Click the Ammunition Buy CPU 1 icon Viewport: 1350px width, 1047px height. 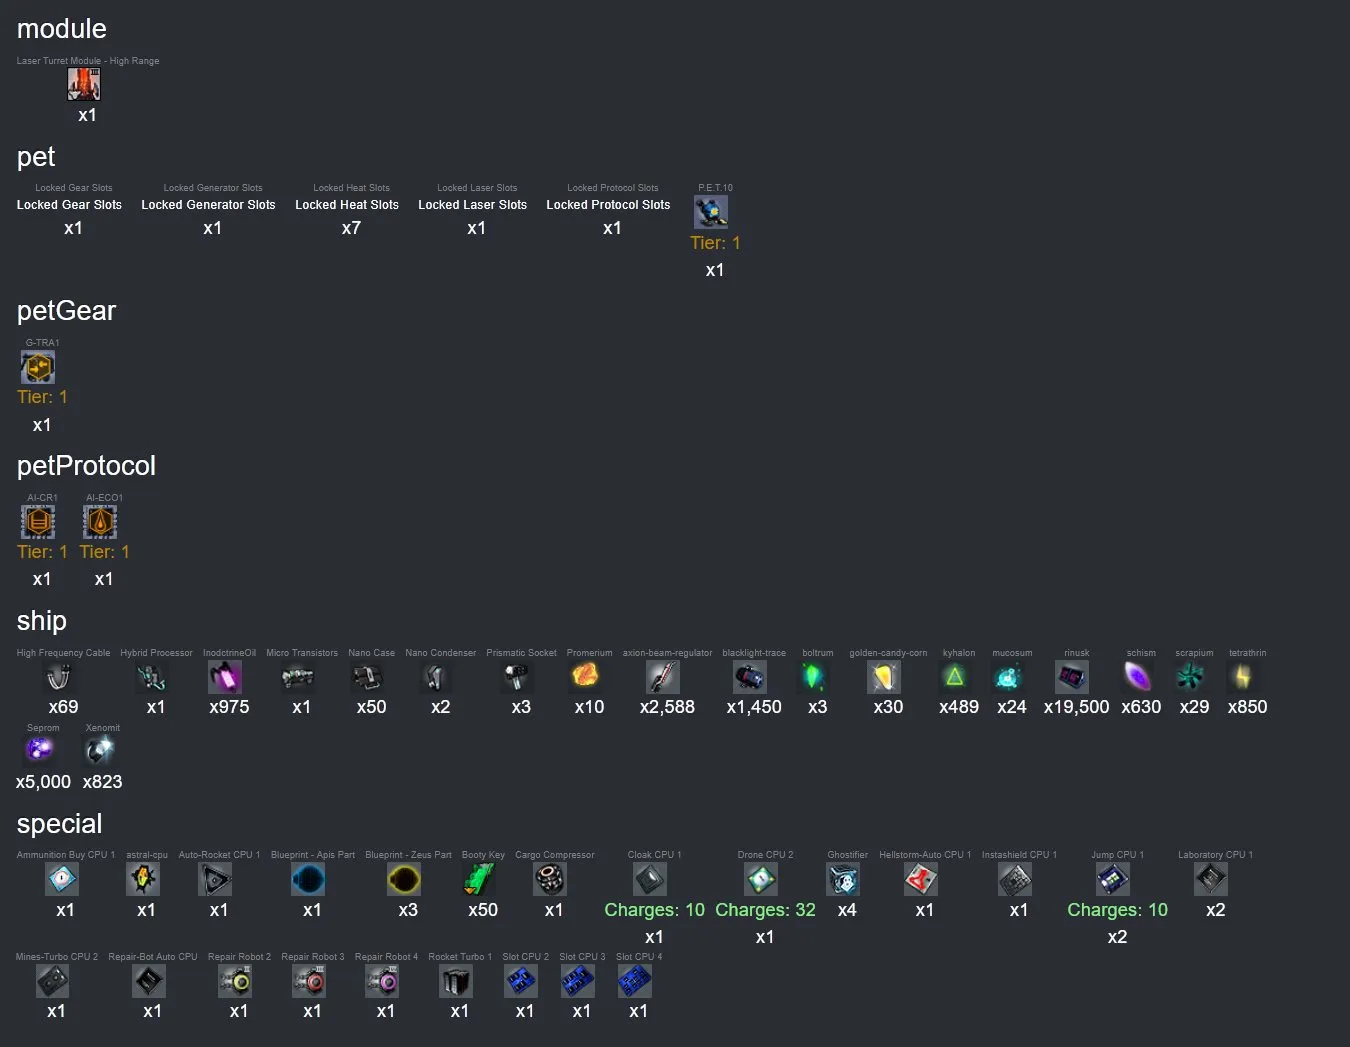[x=62, y=879]
